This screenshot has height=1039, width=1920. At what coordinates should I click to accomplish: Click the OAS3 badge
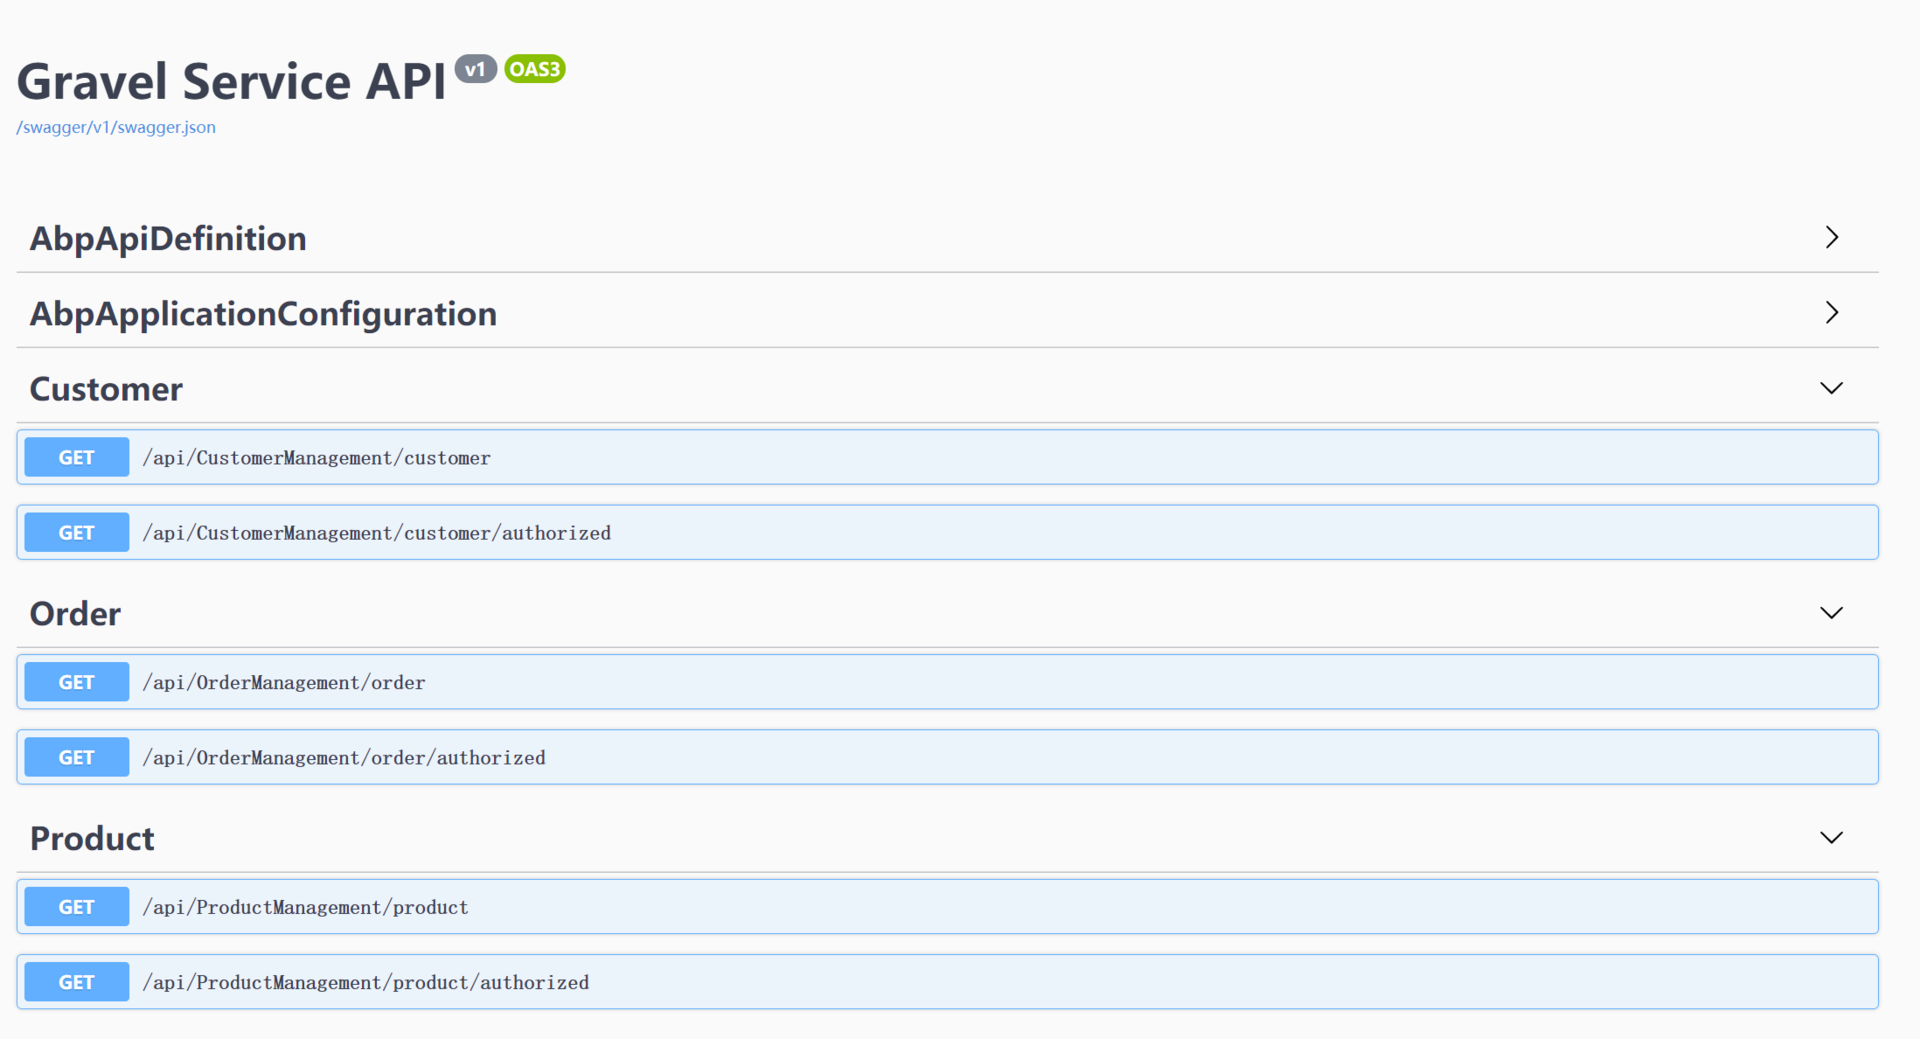(x=535, y=69)
